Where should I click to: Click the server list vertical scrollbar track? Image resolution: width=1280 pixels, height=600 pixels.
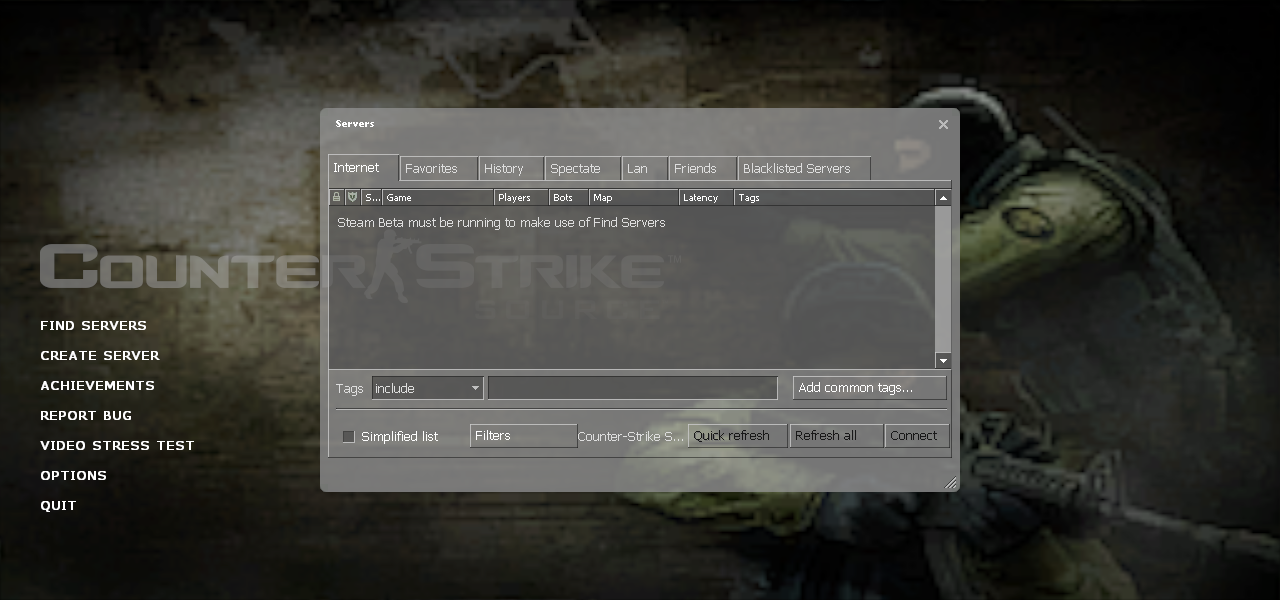tap(943, 279)
